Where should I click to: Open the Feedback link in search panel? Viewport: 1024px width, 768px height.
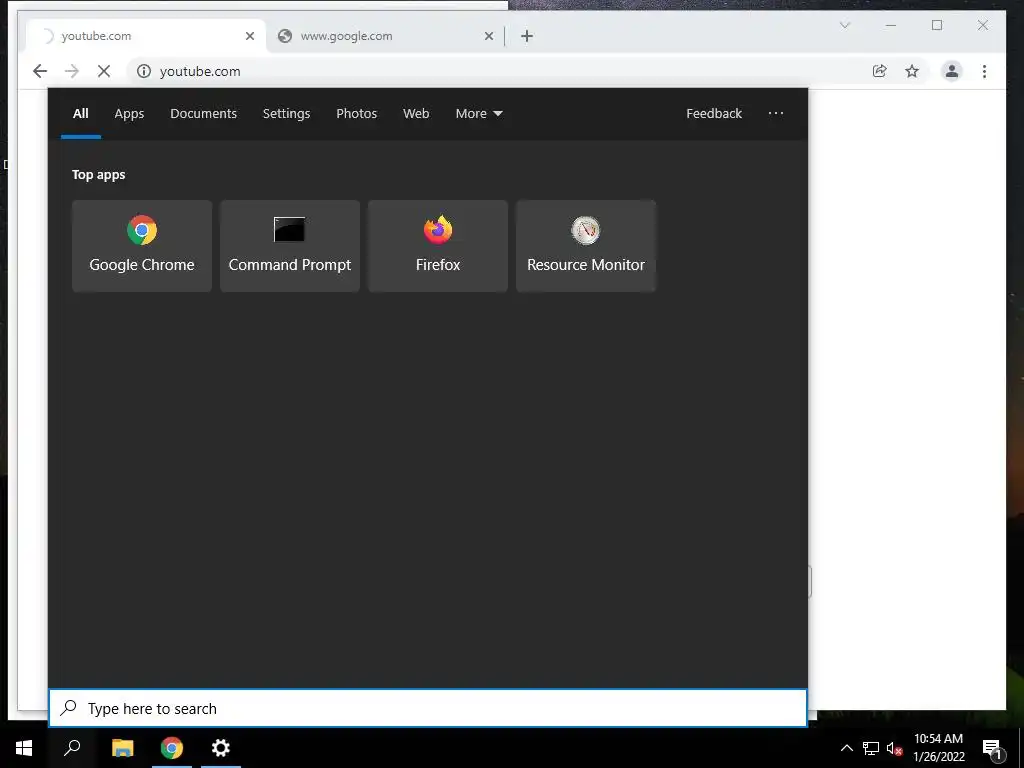714,114
